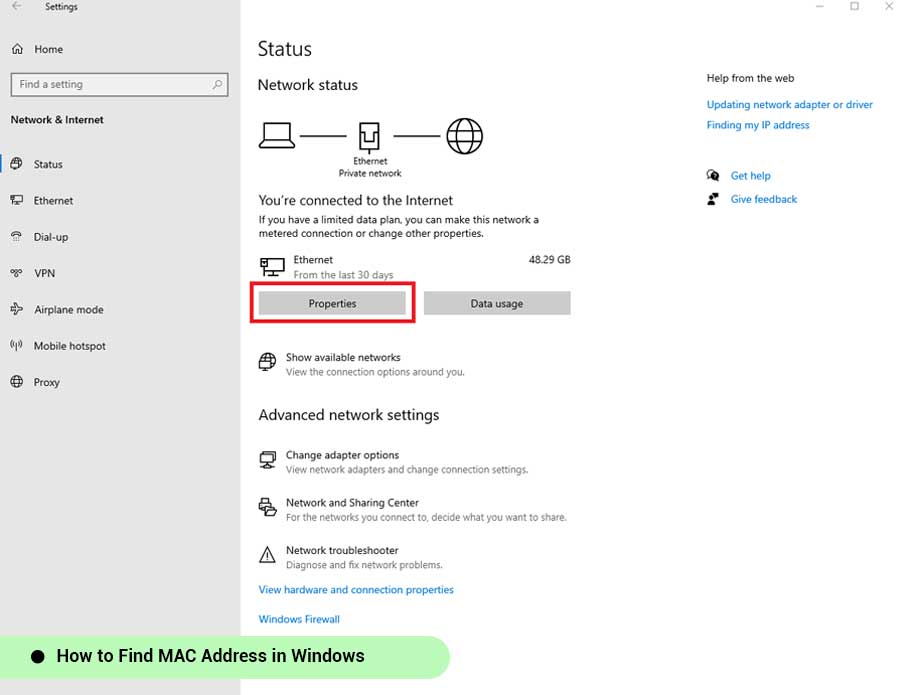Click the Airplane mode icon
This screenshot has width=900, height=695.
click(x=17, y=310)
